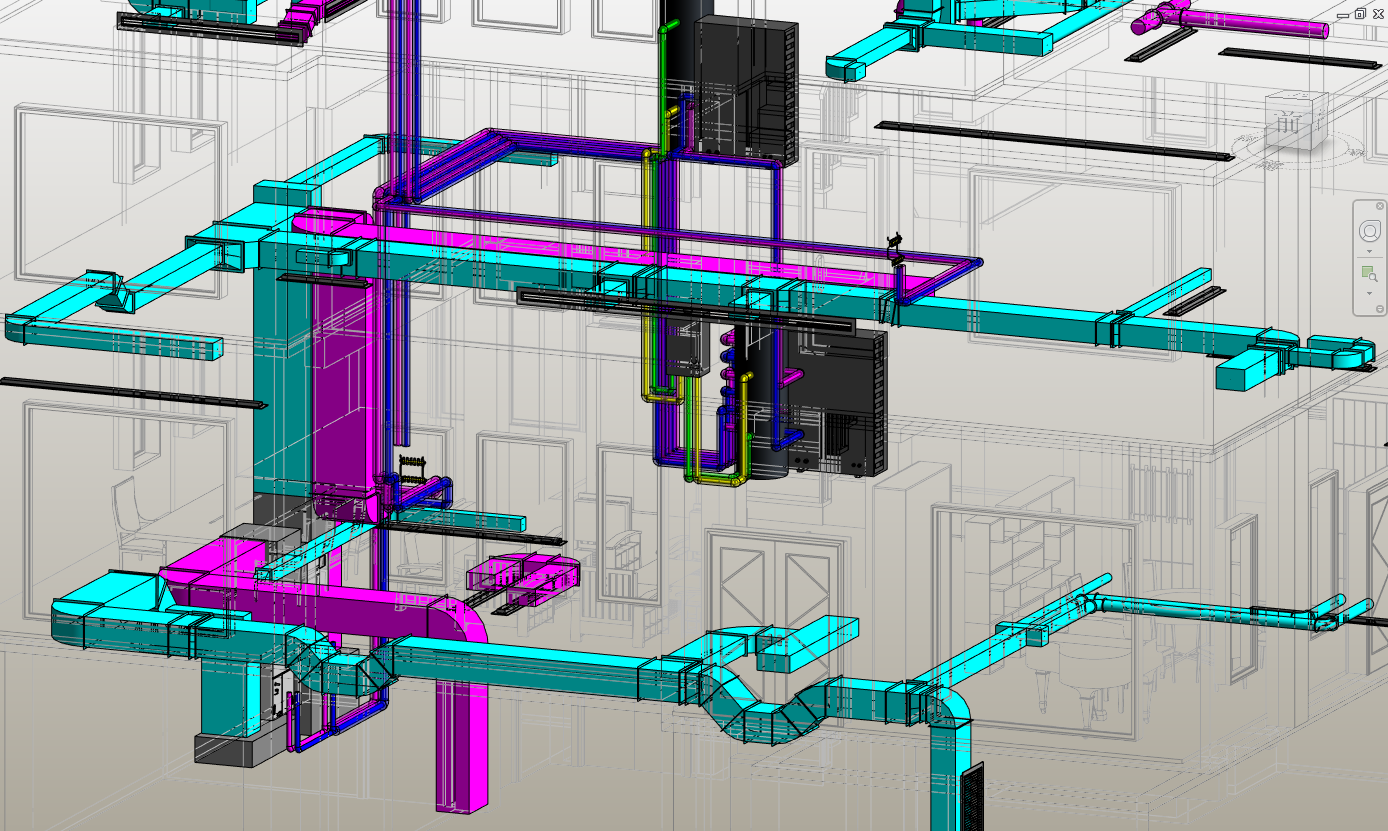Open the navigation bar customize menu

(1380, 309)
